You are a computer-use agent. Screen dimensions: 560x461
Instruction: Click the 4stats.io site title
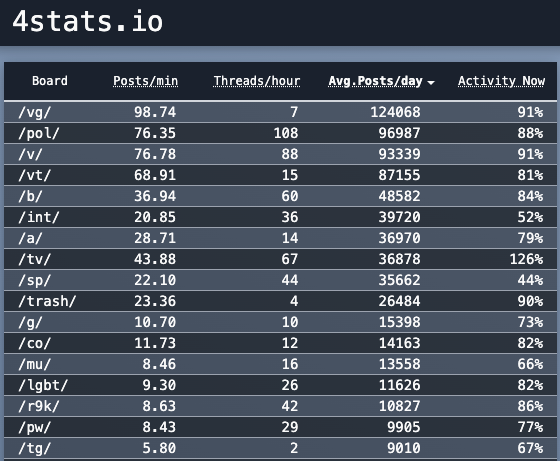coord(88,22)
